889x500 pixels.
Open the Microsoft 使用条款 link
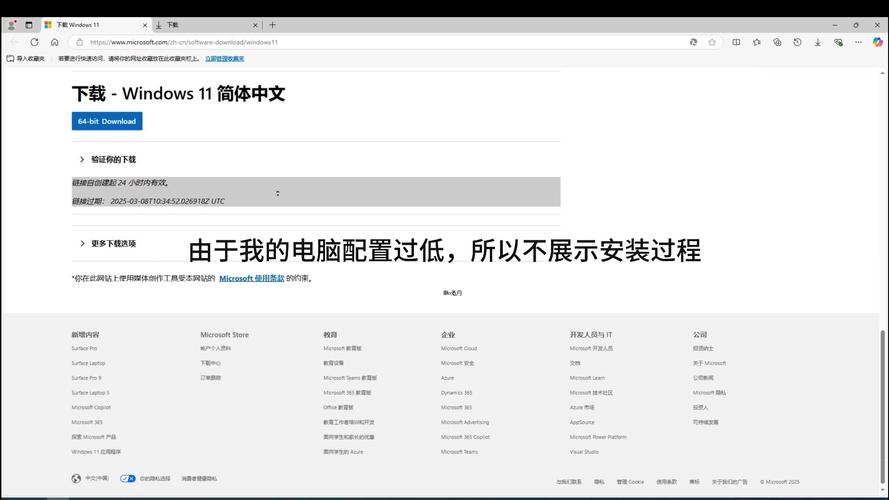point(252,278)
